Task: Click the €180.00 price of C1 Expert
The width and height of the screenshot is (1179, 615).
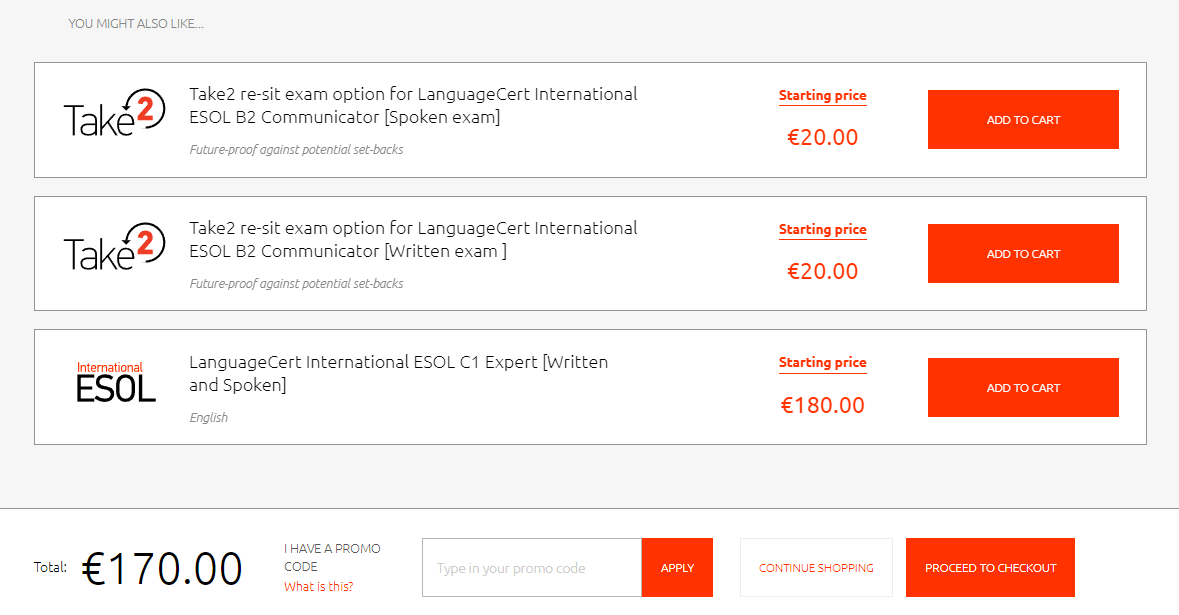Action: (823, 405)
